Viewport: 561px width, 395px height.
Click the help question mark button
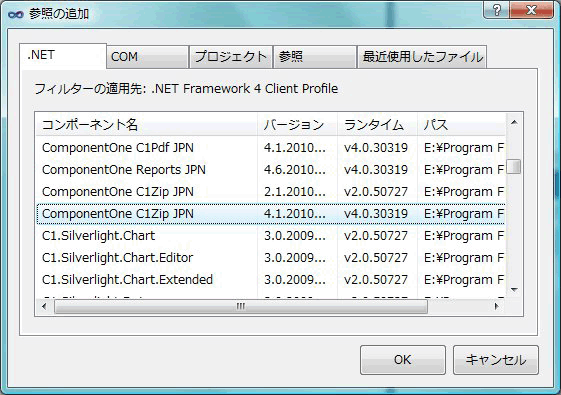(x=496, y=10)
